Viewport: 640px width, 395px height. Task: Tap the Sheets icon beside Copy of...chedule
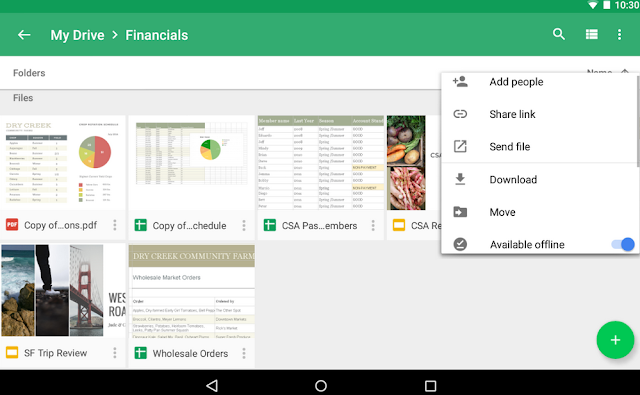[140, 225]
